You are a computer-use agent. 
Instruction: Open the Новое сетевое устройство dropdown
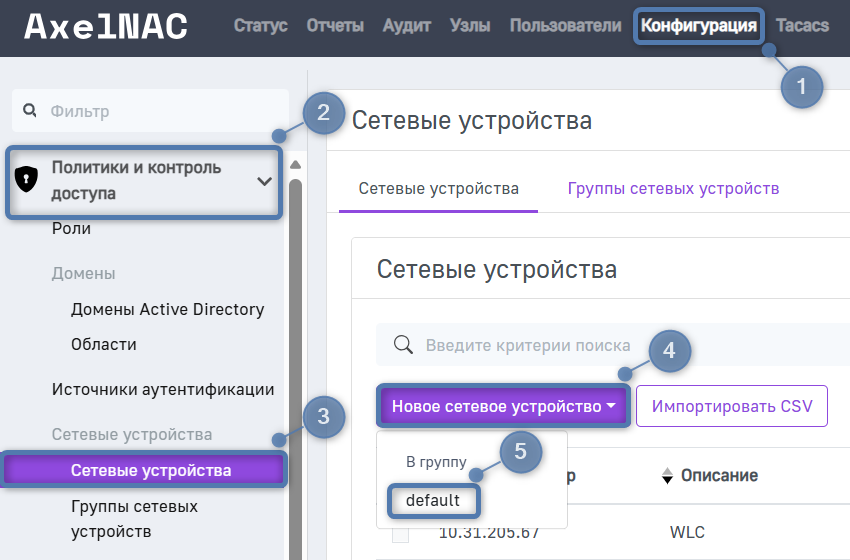pyautogui.click(x=503, y=407)
